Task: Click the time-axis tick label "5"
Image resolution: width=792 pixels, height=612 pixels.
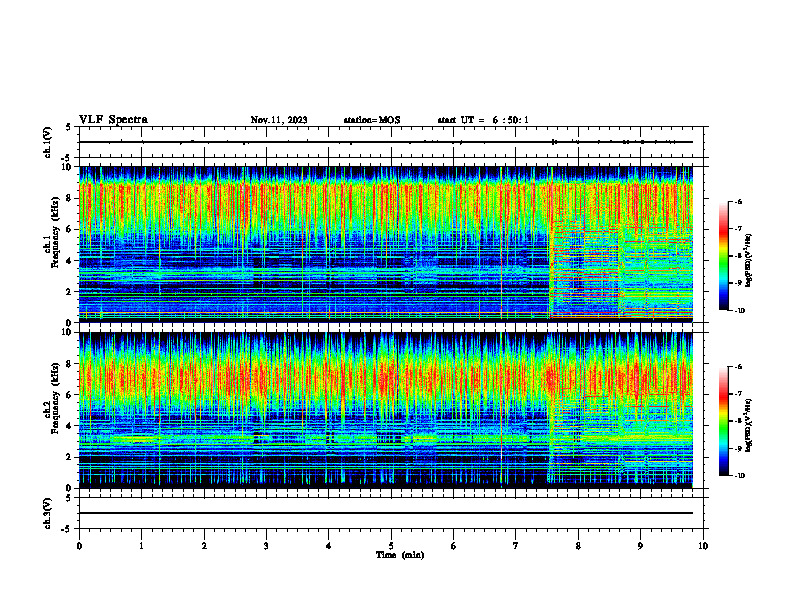Action: point(391,546)
